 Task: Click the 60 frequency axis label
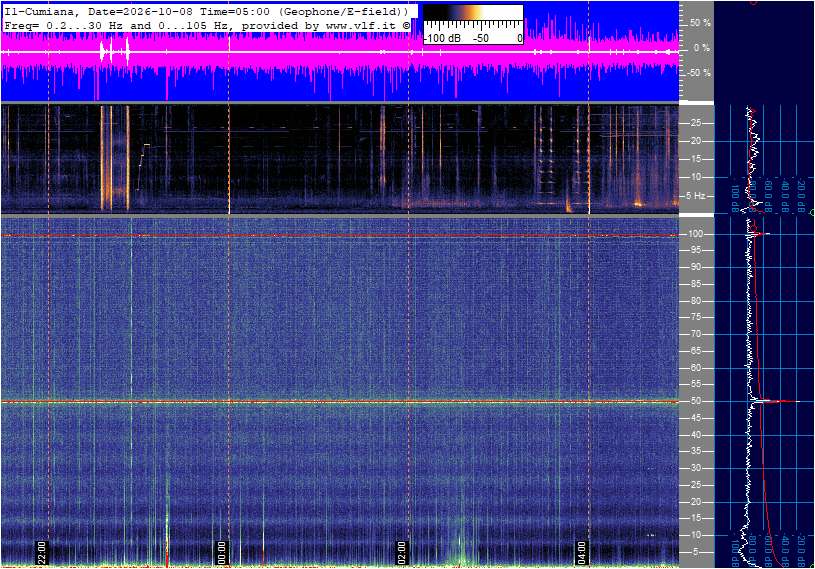[x=695, y=368]
